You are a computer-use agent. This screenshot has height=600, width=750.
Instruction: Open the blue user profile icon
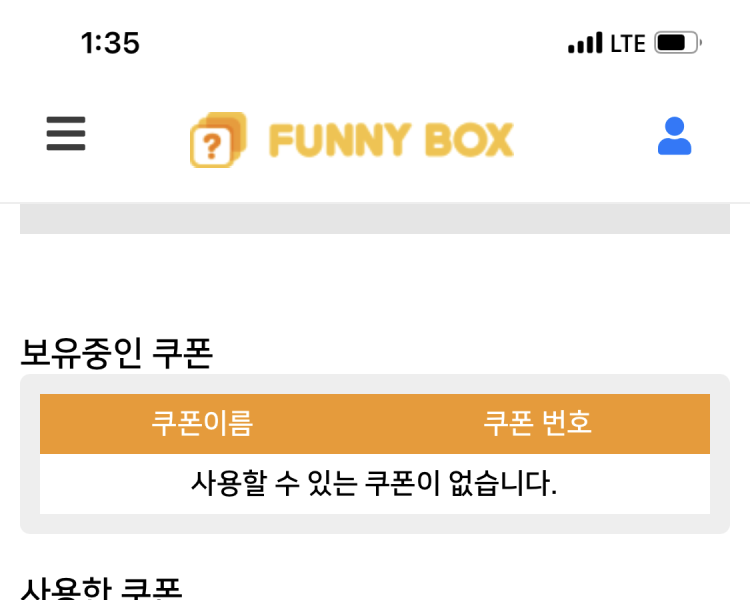674,136
